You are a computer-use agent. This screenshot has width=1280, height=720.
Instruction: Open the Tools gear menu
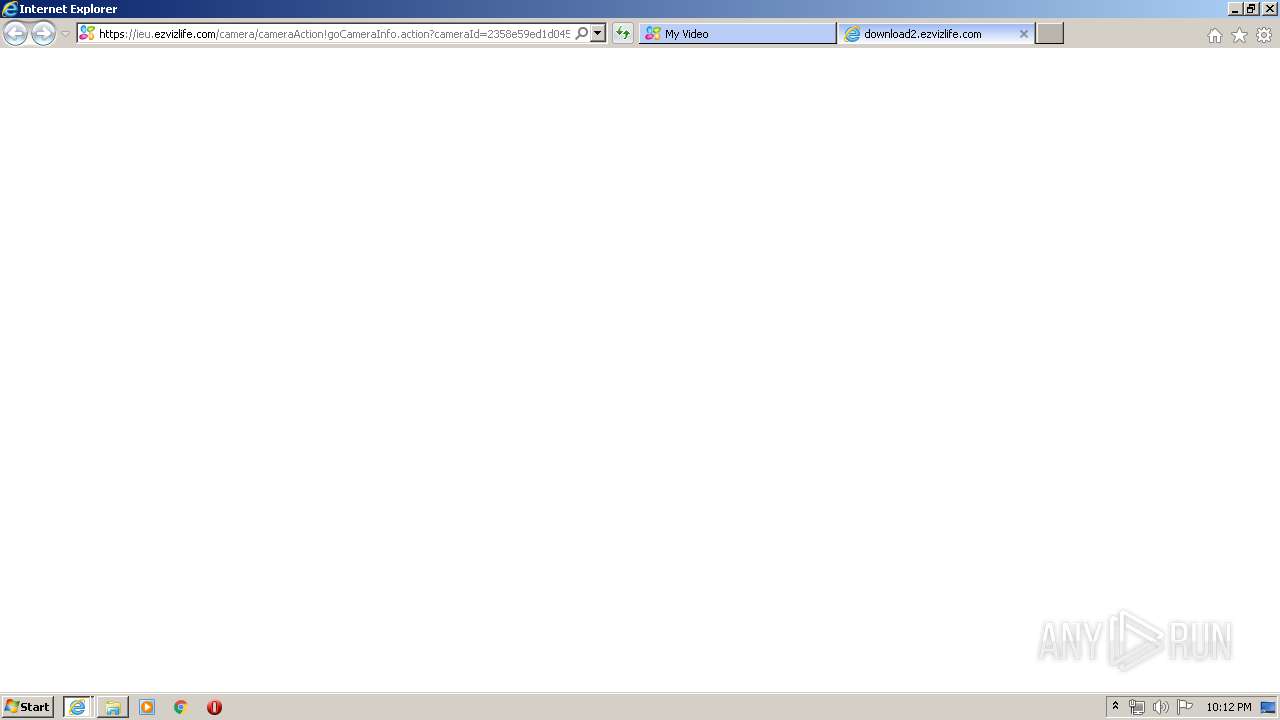coord(1264,35)
